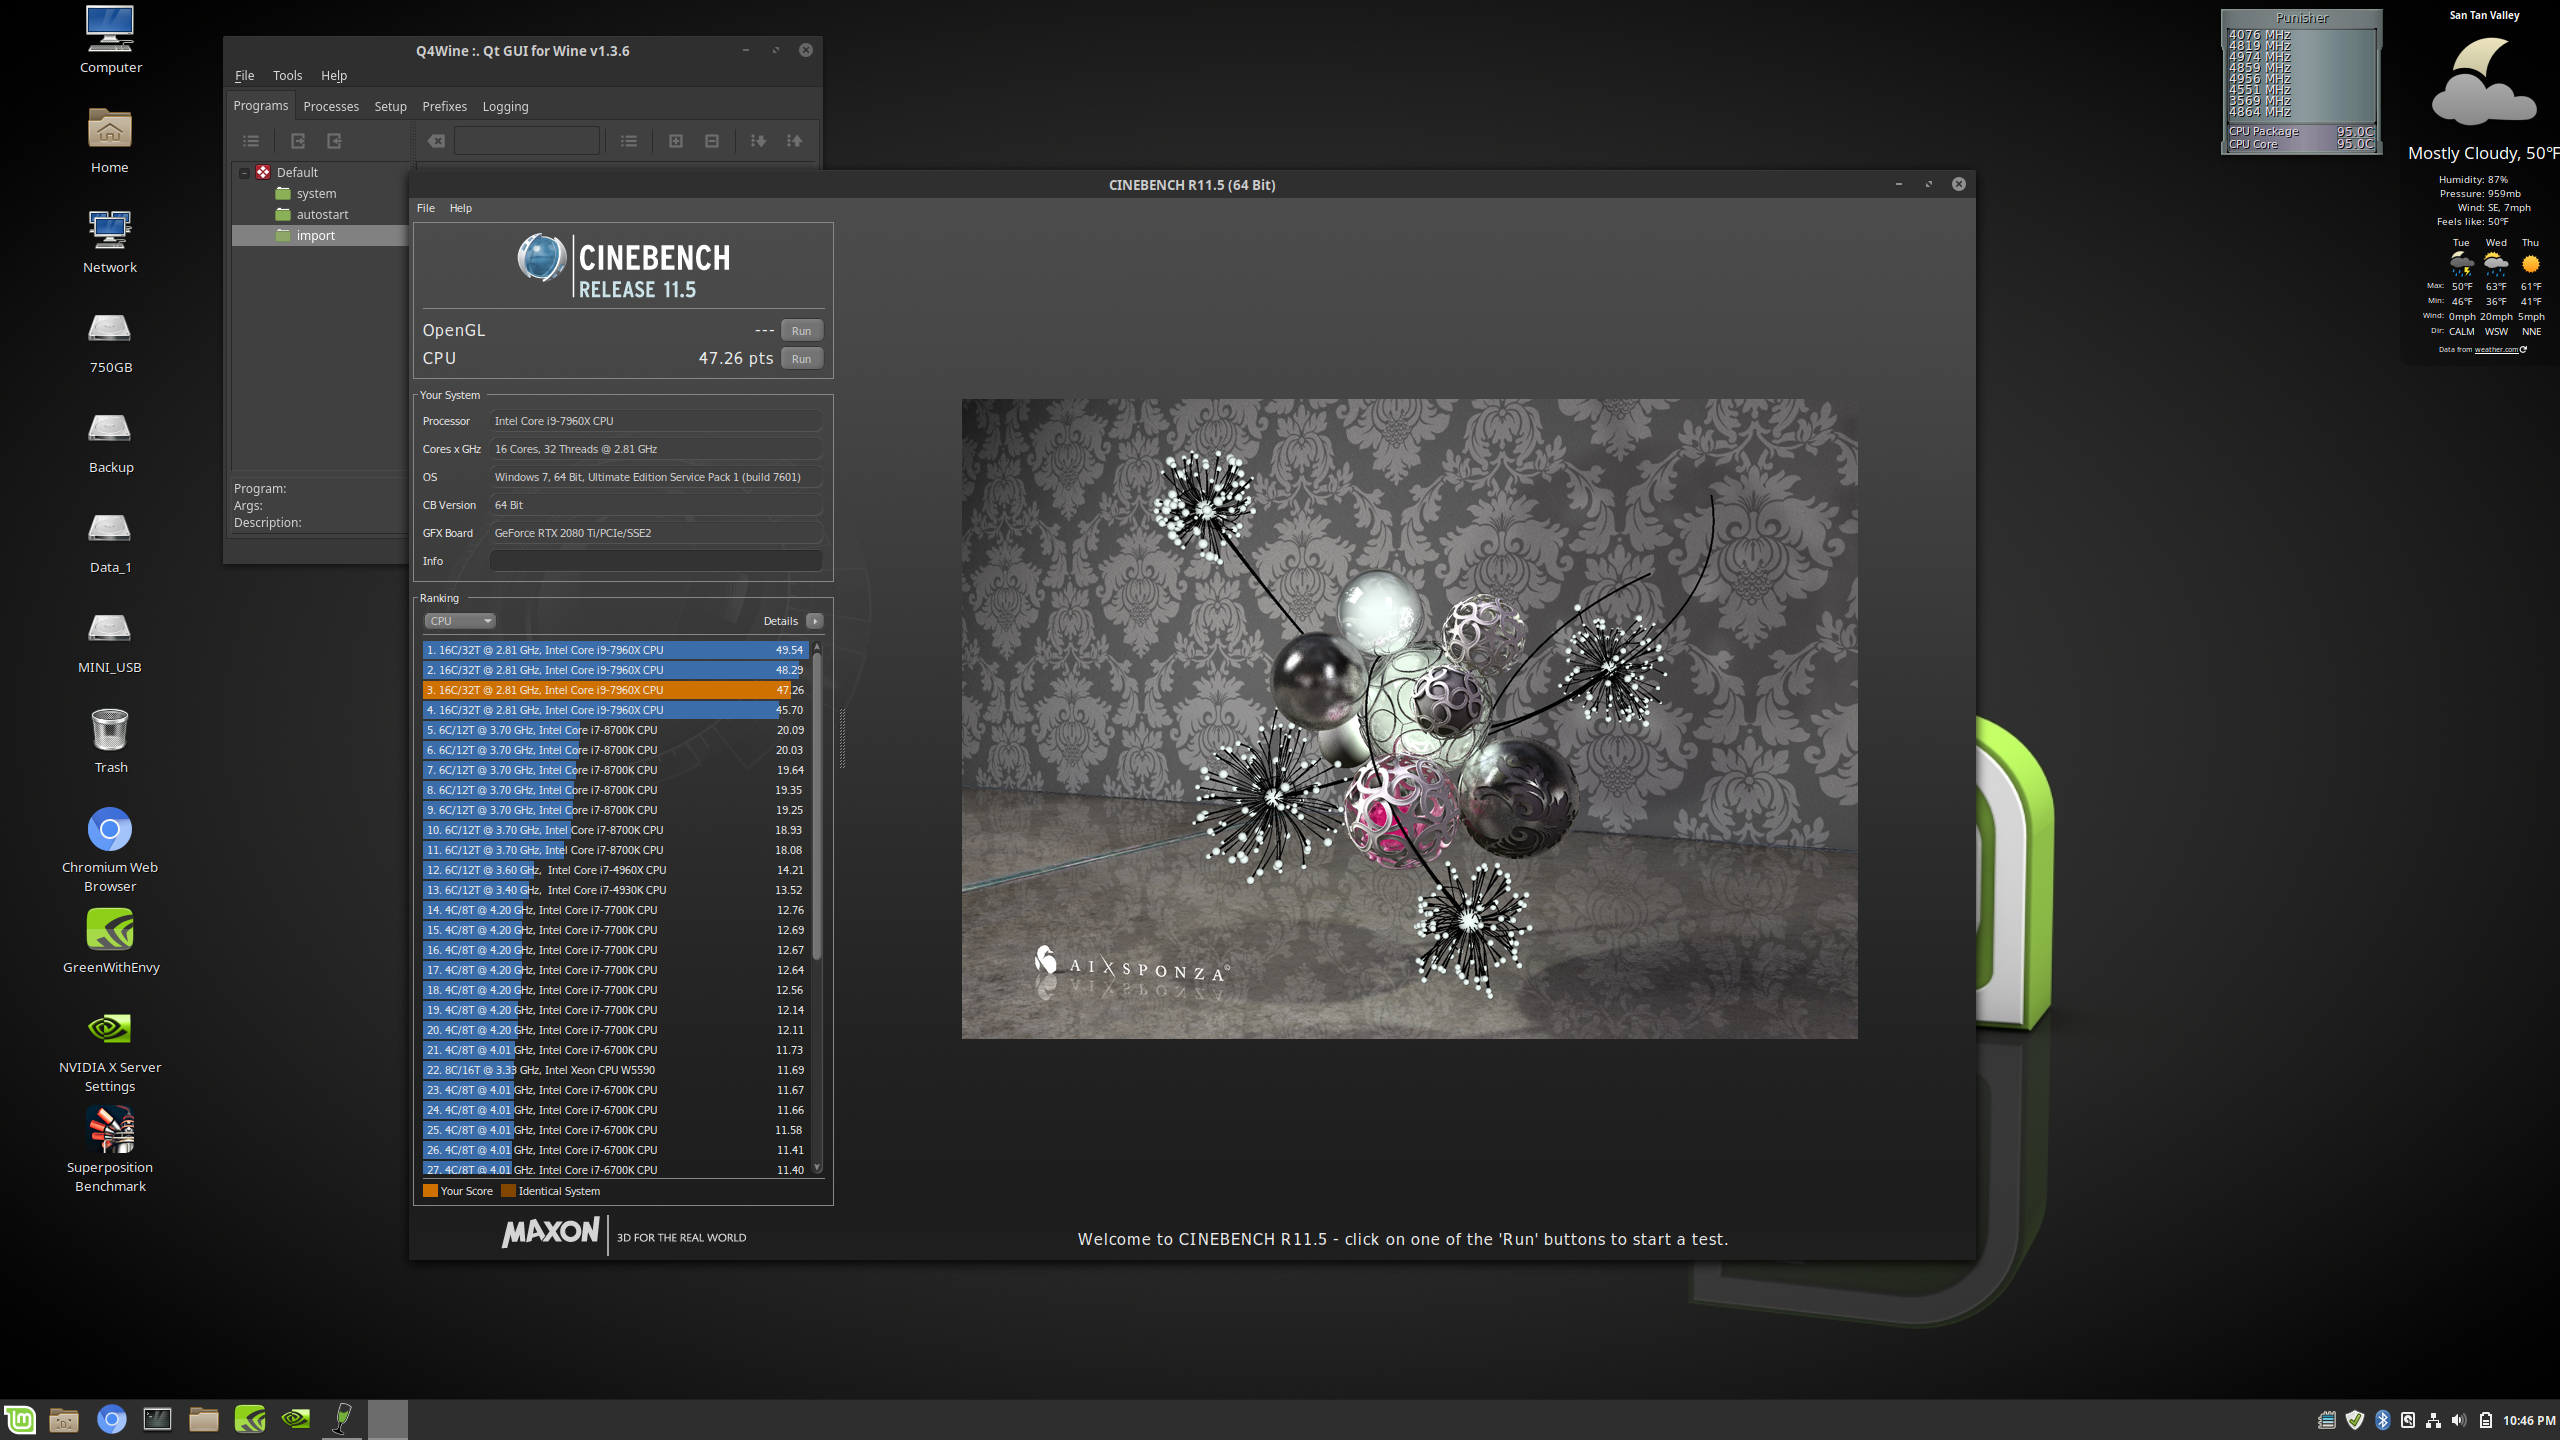Click the sort descending arrow icon
Image resolution: width=2560 pixels, height=1440 pixels.
pyautogui.click(x=758, y=141)
